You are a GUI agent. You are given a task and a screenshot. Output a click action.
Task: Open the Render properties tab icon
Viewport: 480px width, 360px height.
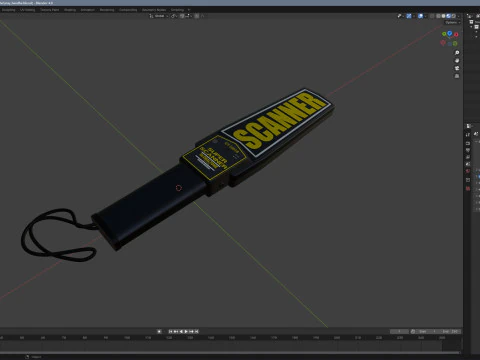coord(468,143)
